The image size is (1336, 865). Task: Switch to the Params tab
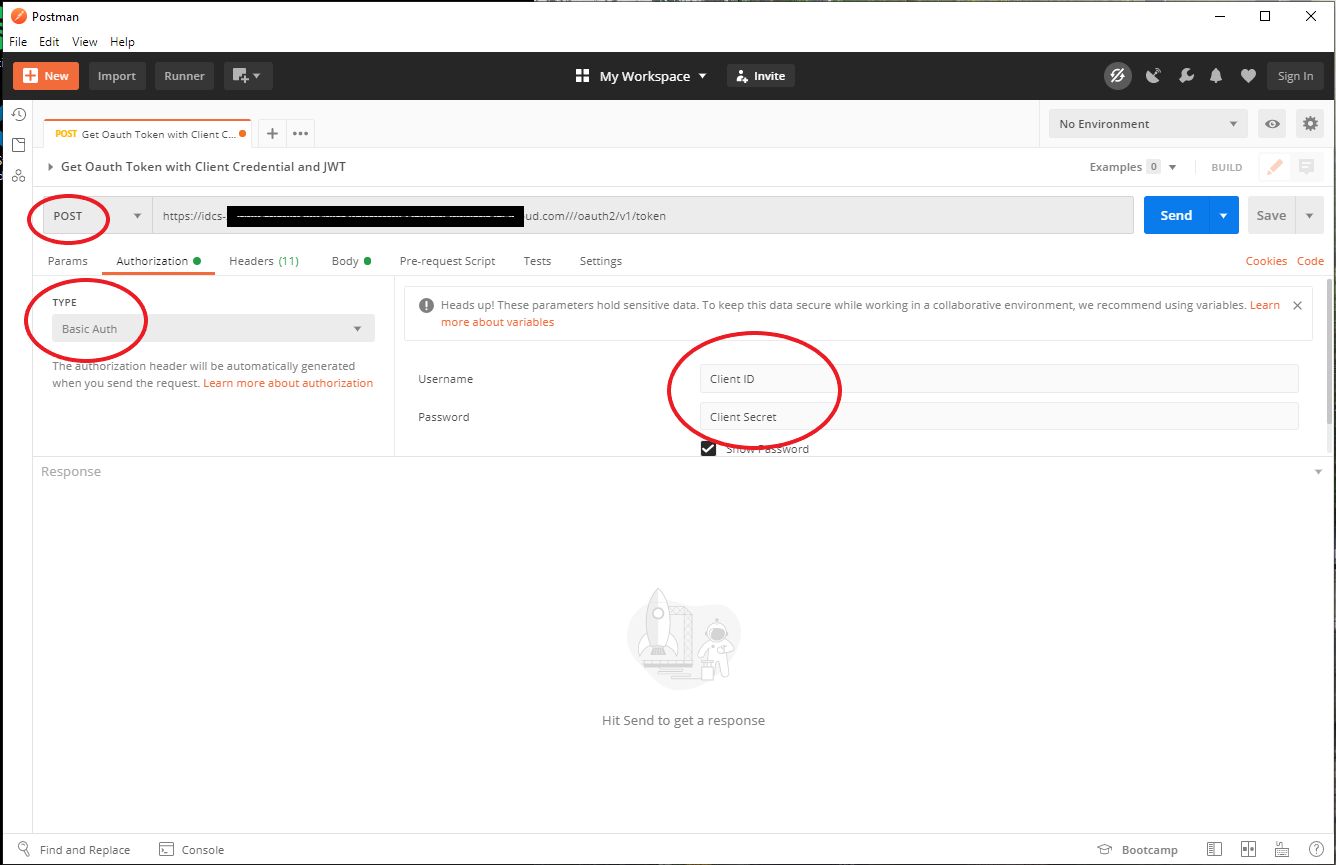pos(68,261)
